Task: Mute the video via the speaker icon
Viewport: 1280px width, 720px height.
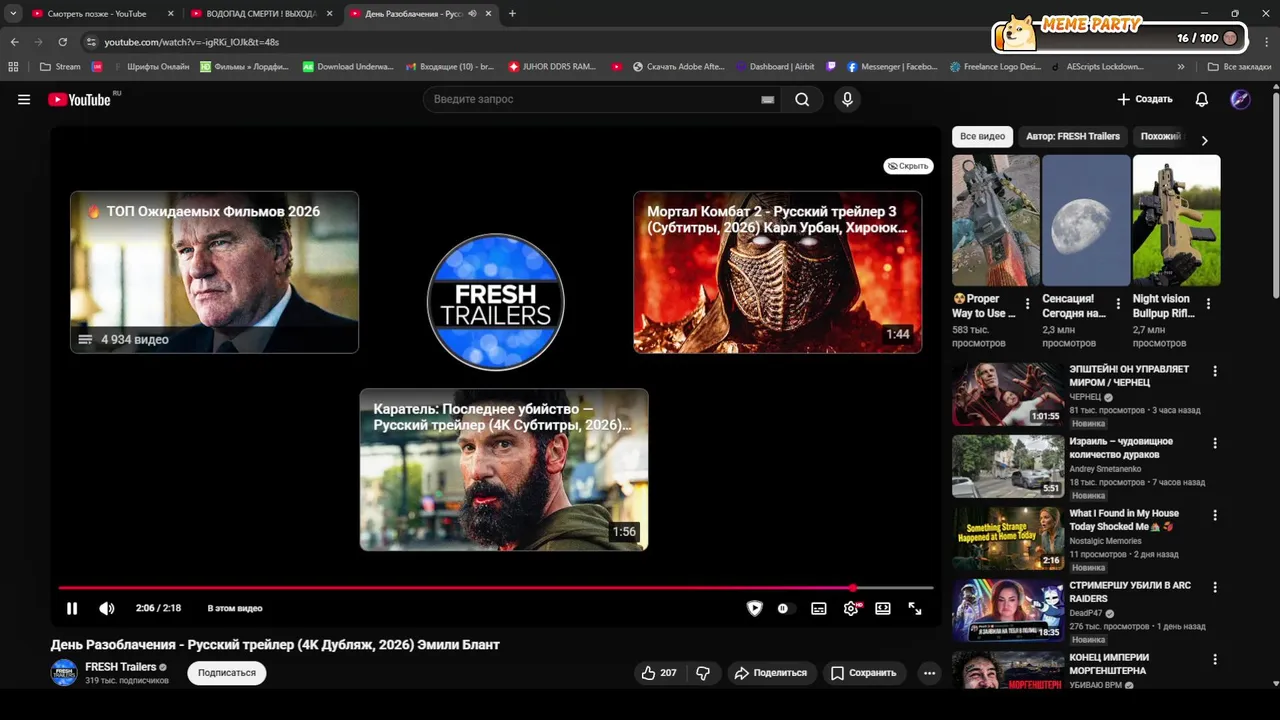Action: tap(107, 608)
